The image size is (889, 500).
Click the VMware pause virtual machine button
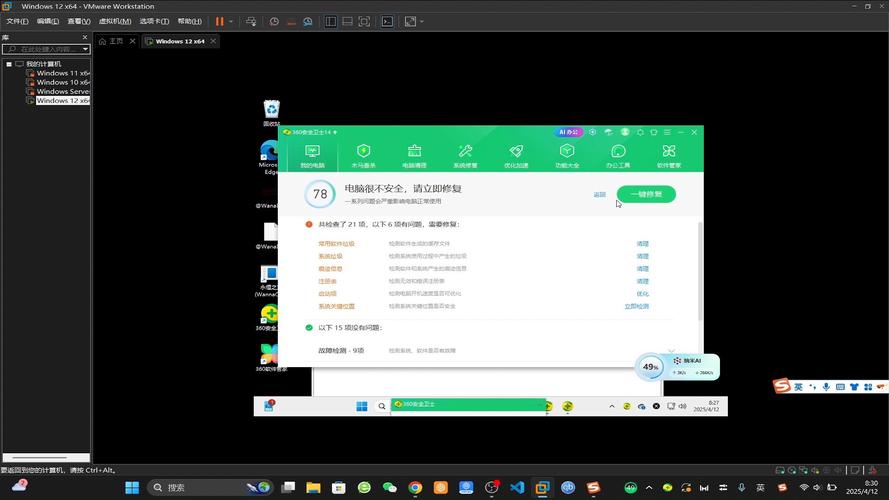pyautogui.click(x=220, y=21)
